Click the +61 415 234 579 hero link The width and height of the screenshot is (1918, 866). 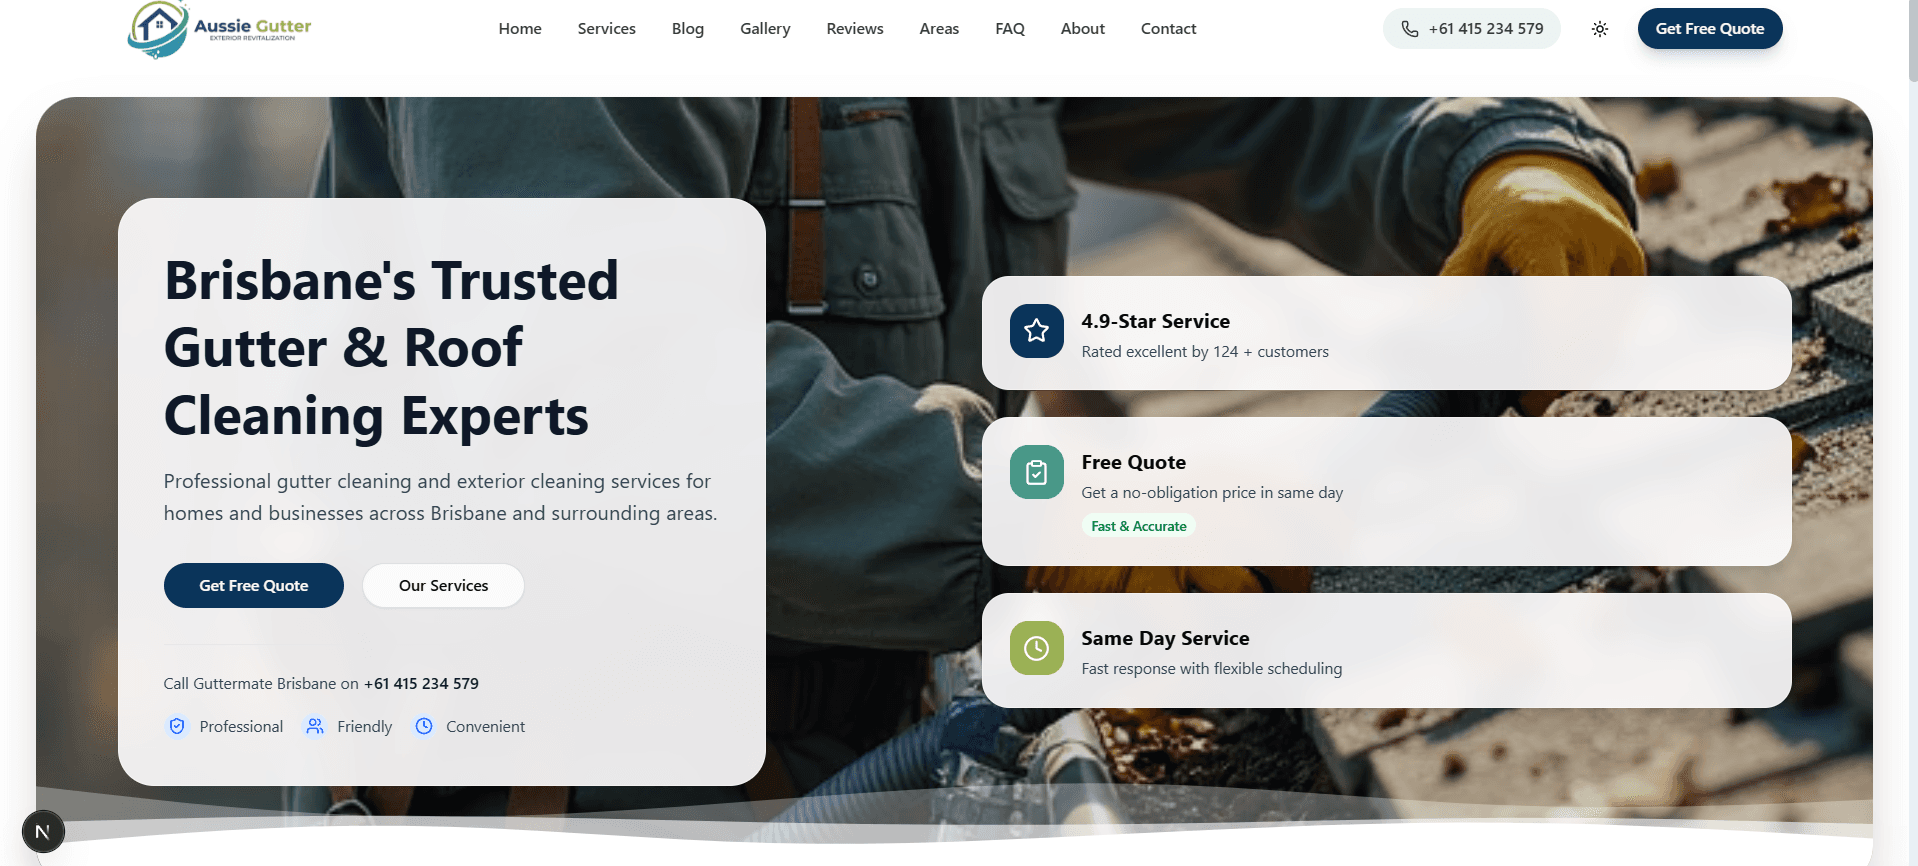point(421,684)
